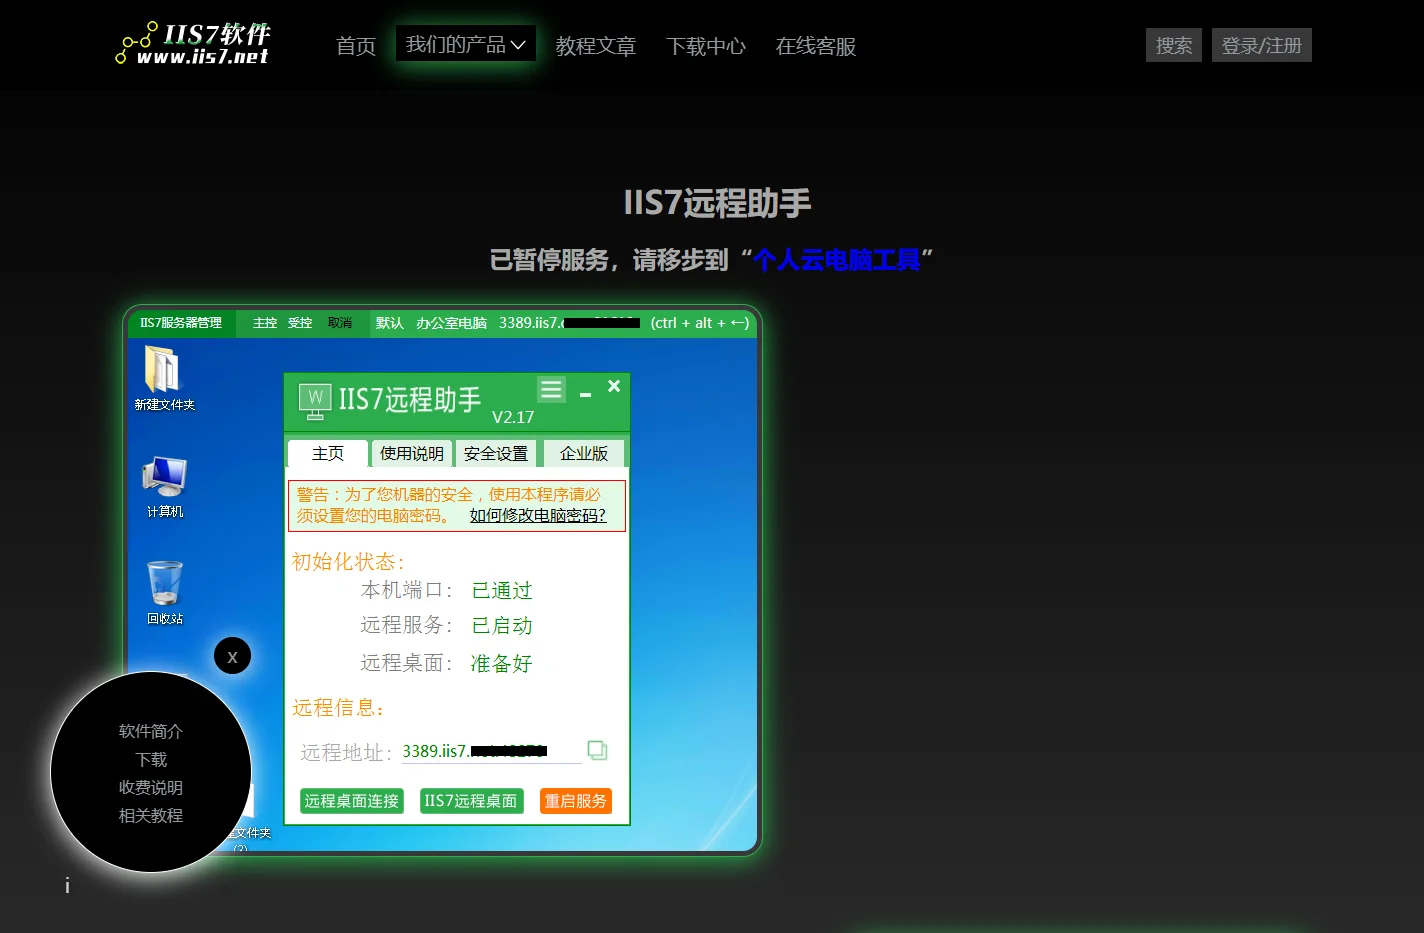Click the IIS7远程助手 product screenshot image
Viewport: 1424px width, 933px height.
pyautogui.click(x=442, y=580)
